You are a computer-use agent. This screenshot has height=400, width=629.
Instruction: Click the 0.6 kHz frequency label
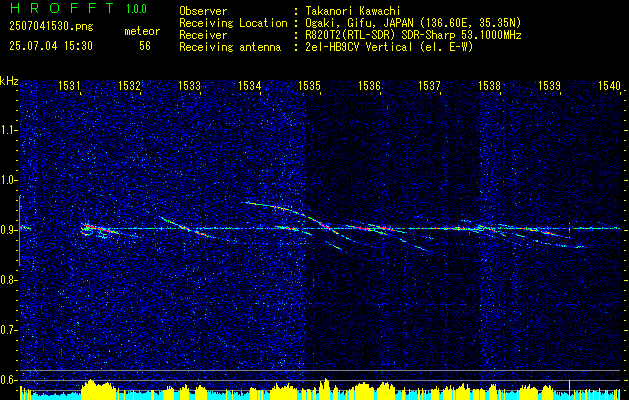(x=8, y=380)
